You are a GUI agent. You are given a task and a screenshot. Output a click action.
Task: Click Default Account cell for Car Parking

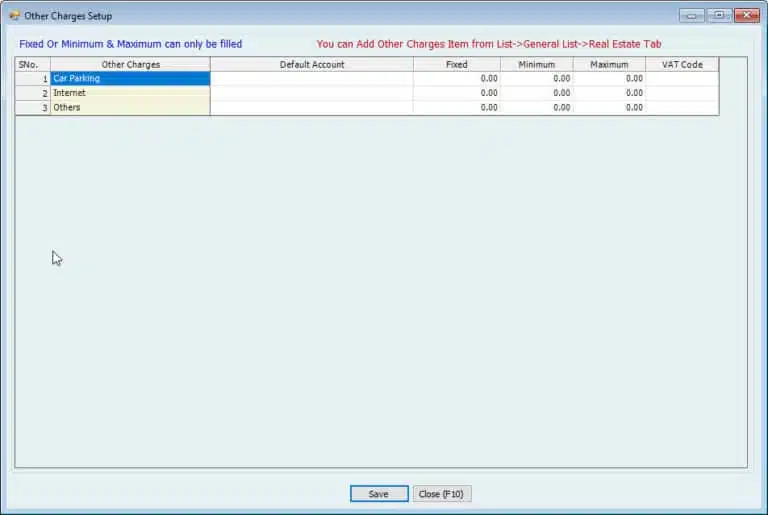pyautogui.click(x=312, y=78)
